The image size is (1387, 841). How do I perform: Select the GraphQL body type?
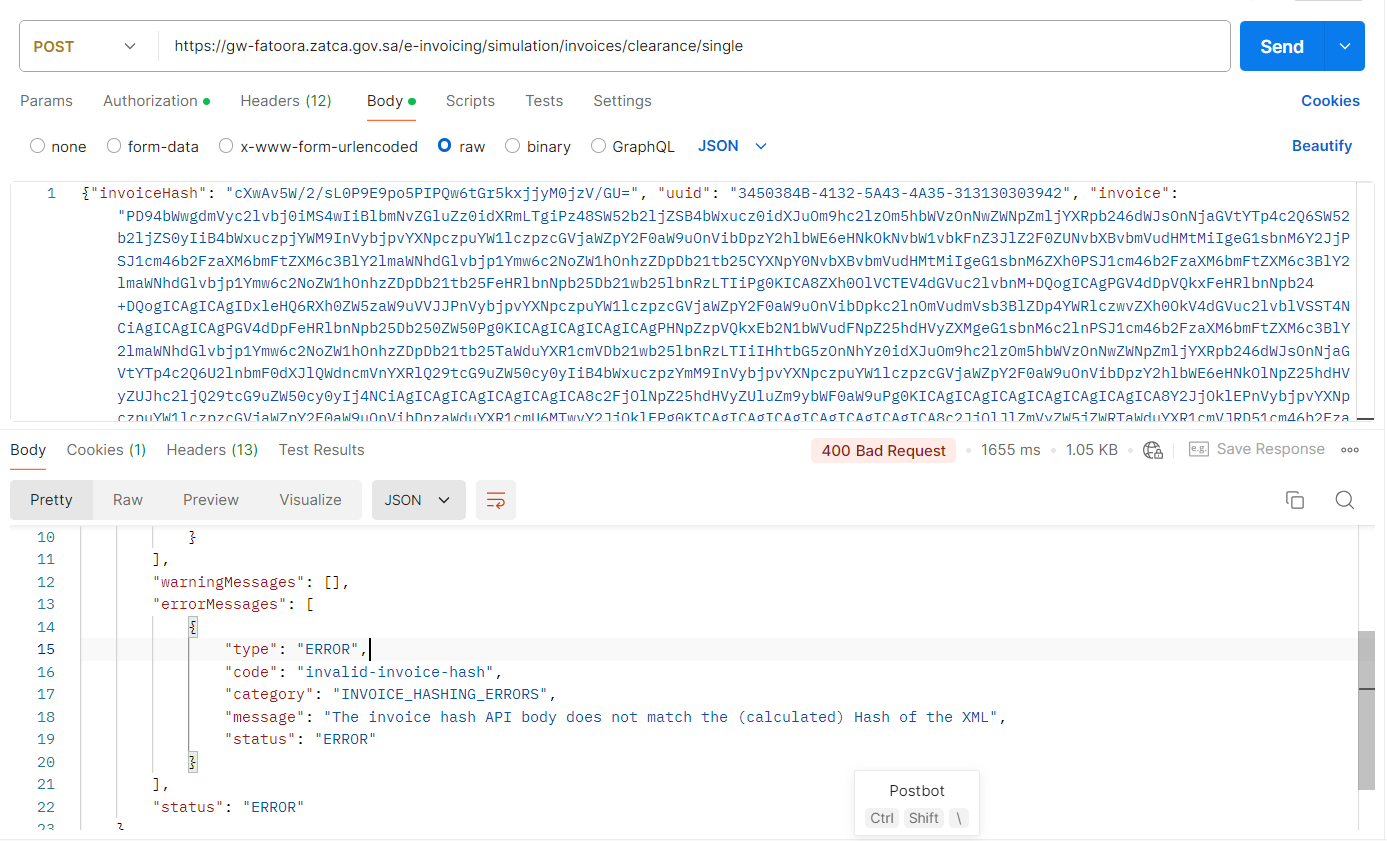599,146
